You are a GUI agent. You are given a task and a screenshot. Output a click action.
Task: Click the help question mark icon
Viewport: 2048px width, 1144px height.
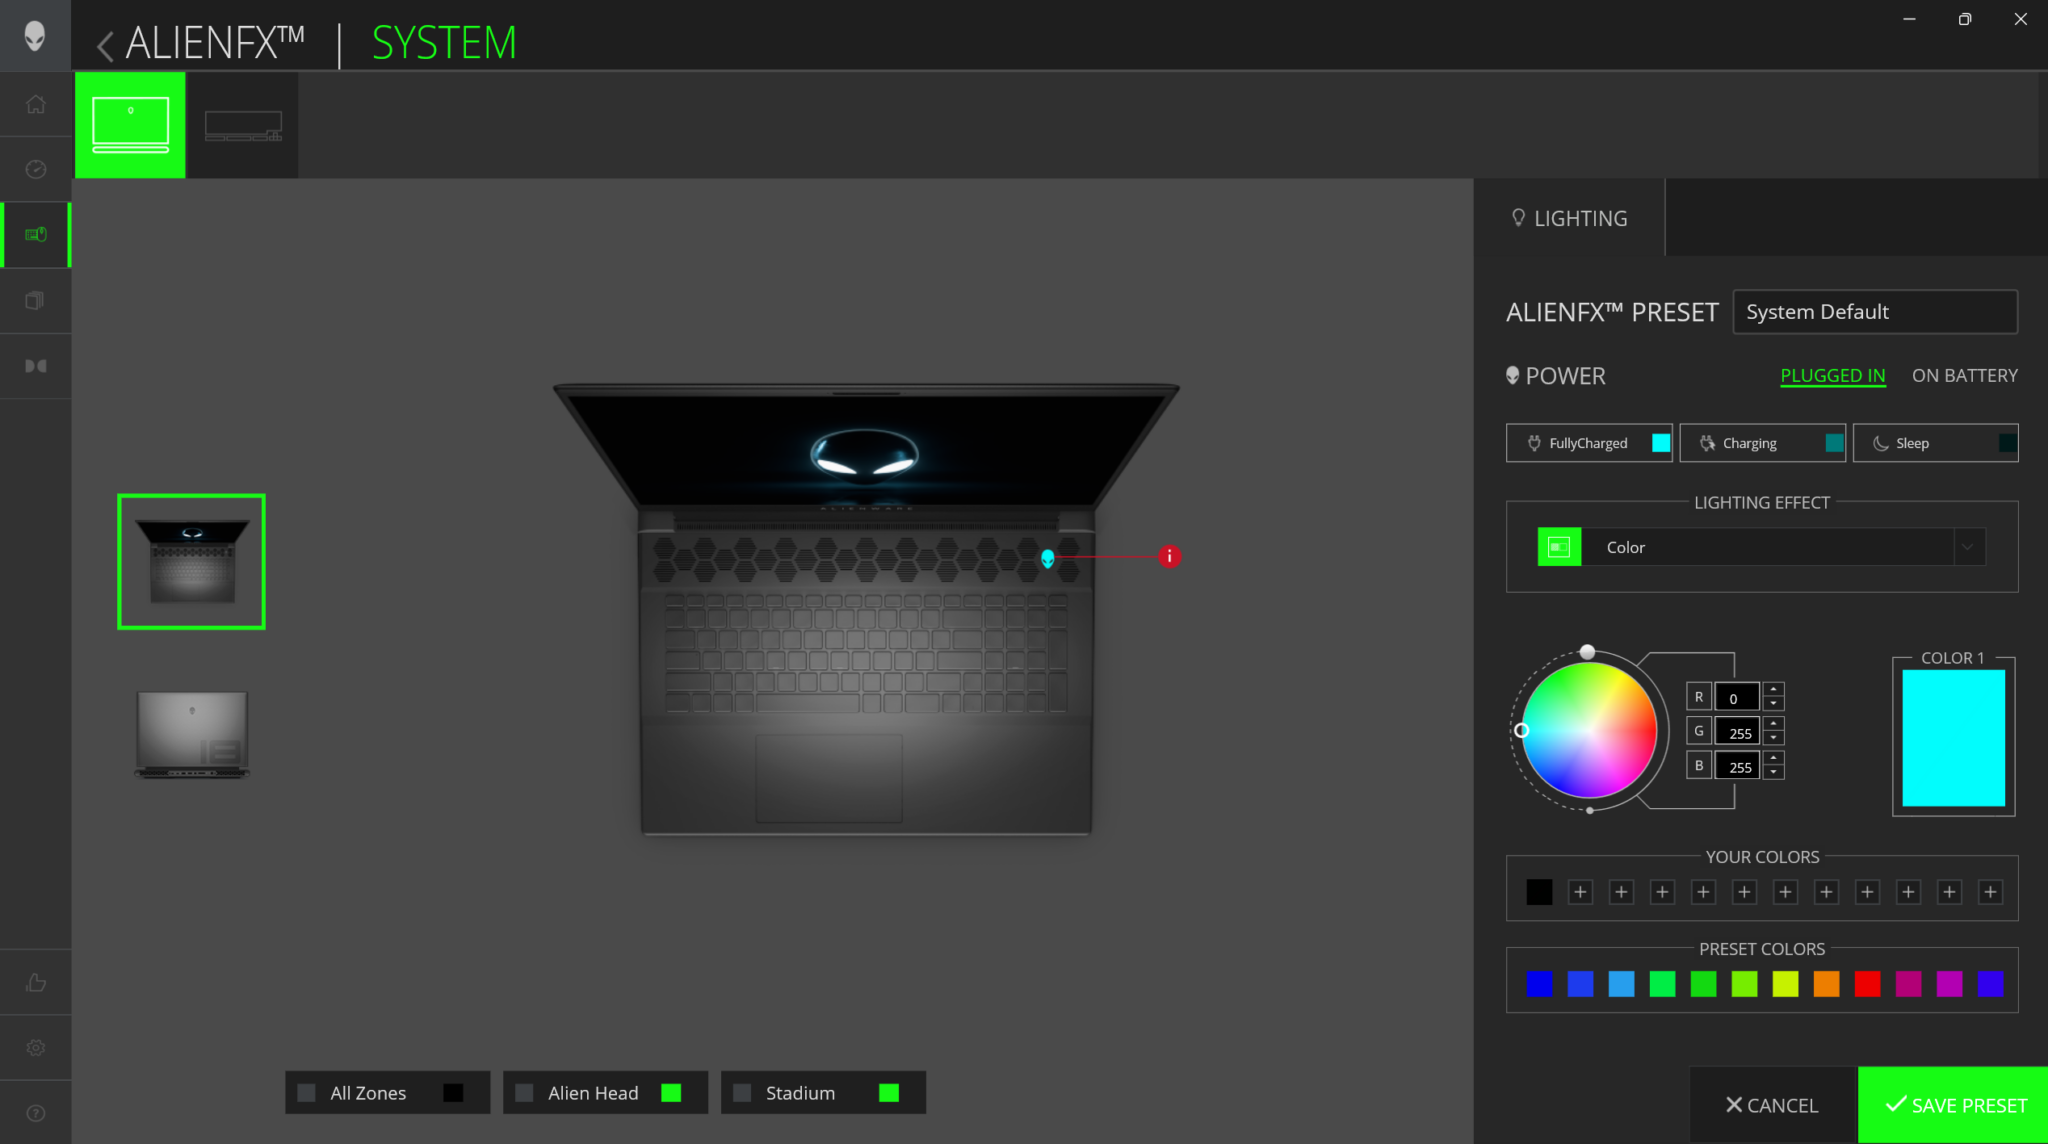click(36, 1113)
